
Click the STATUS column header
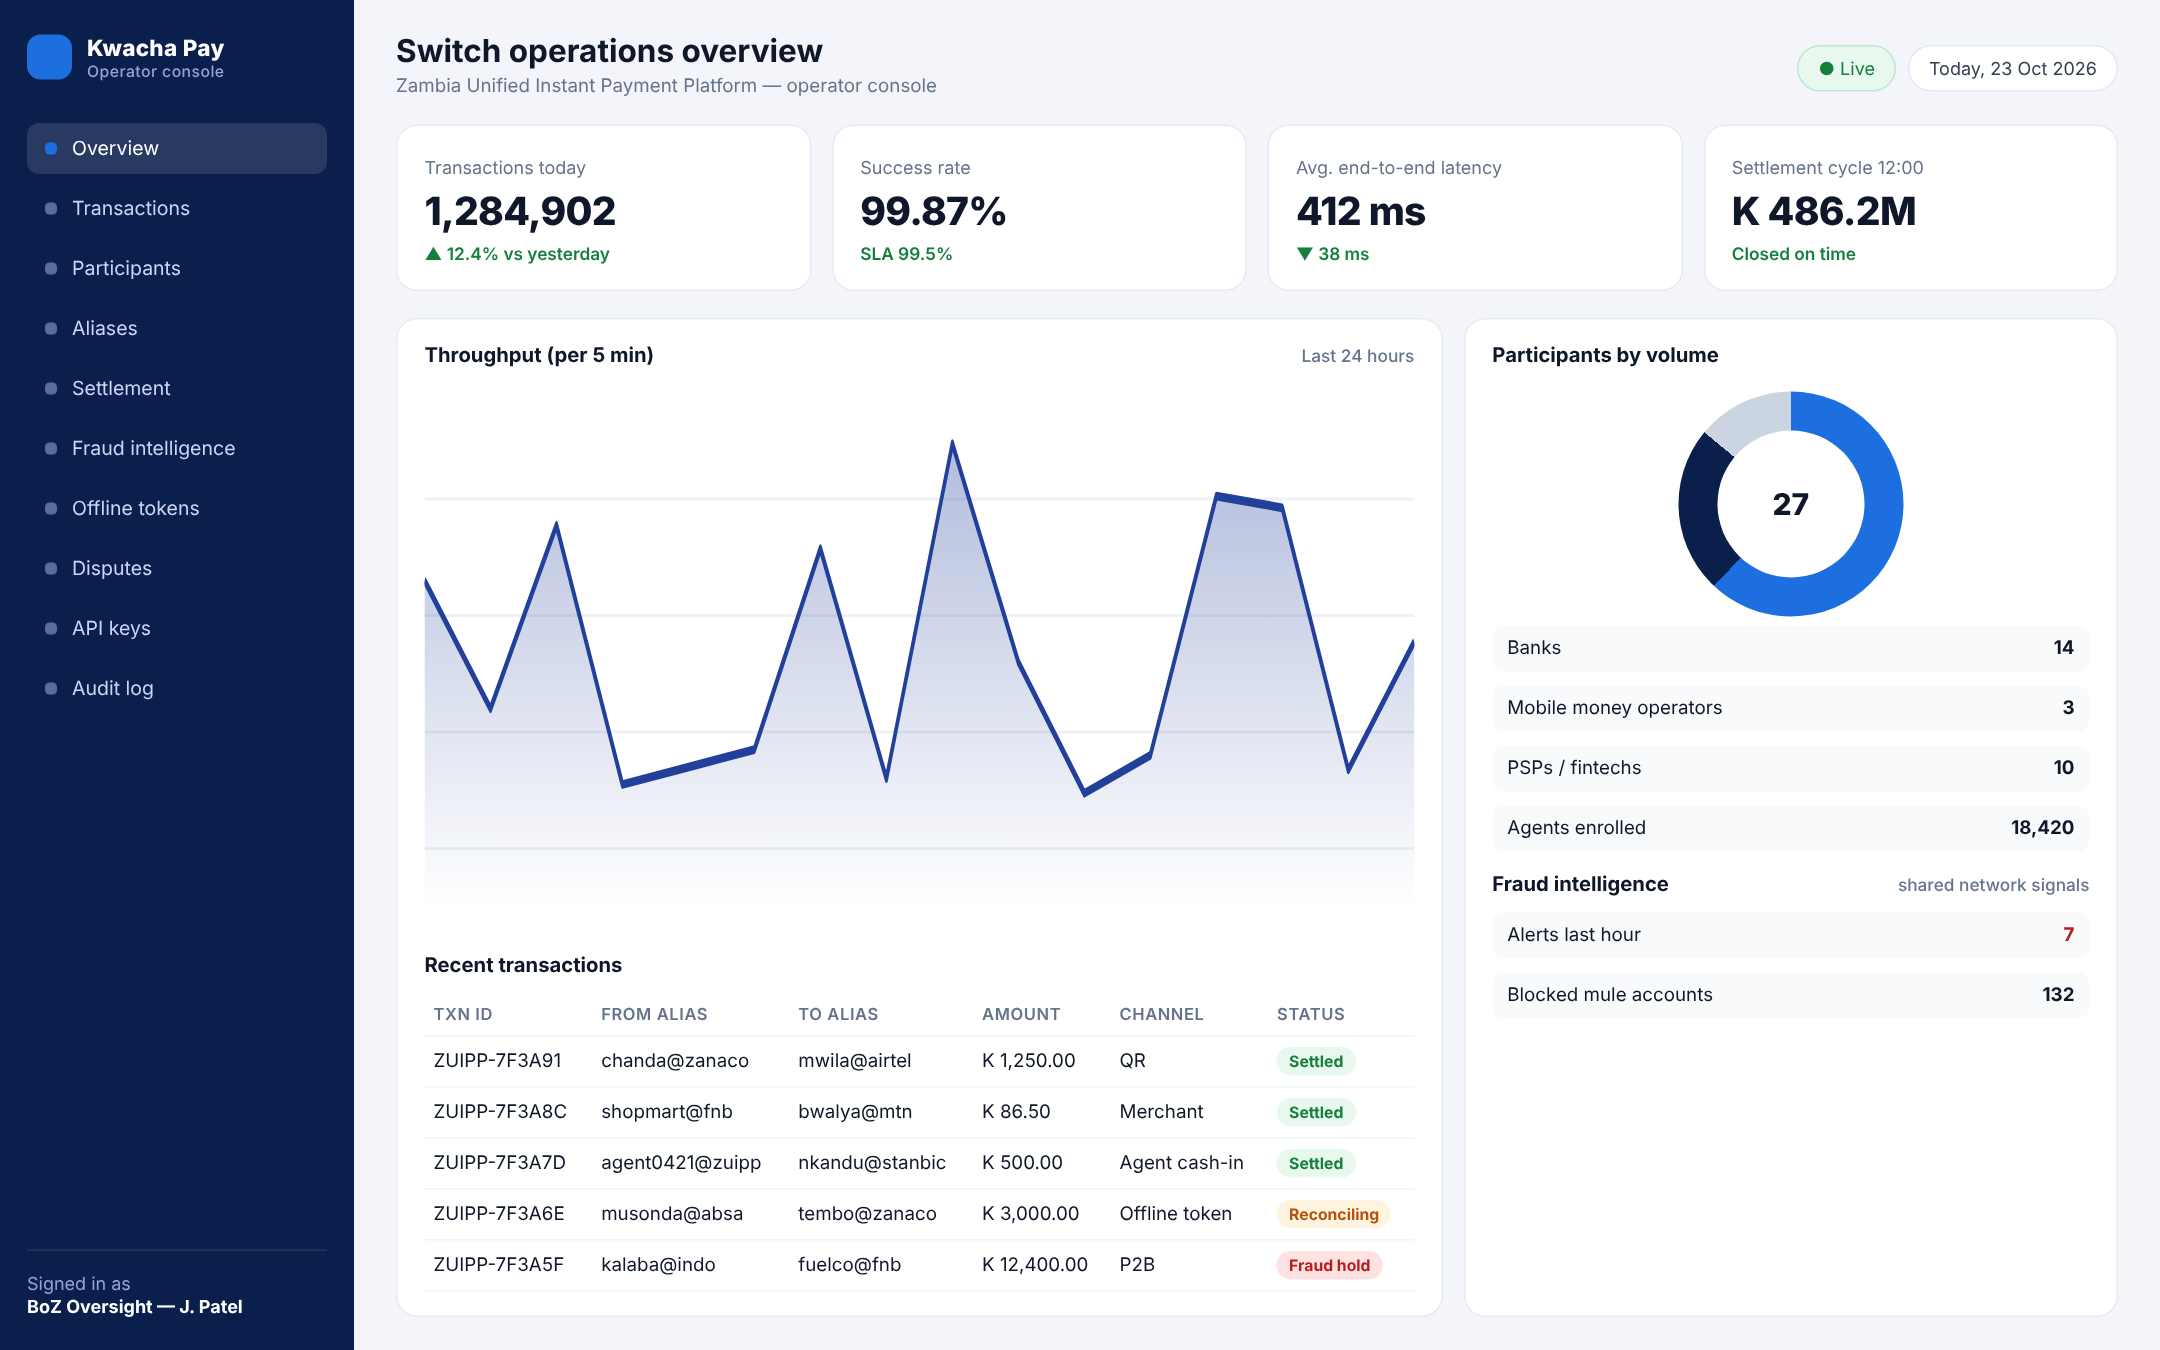(x=1310, y=1014)
